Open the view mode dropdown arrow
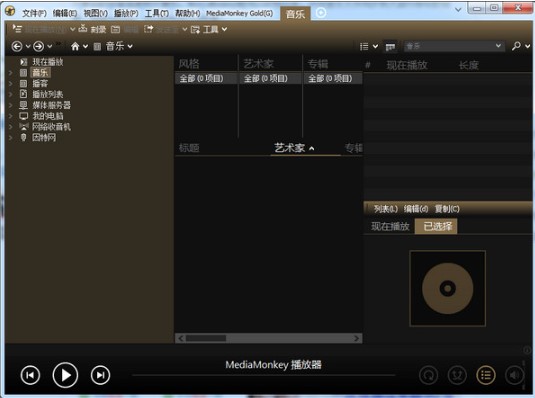This screenshot has width=535, height=398. point(375,46)
